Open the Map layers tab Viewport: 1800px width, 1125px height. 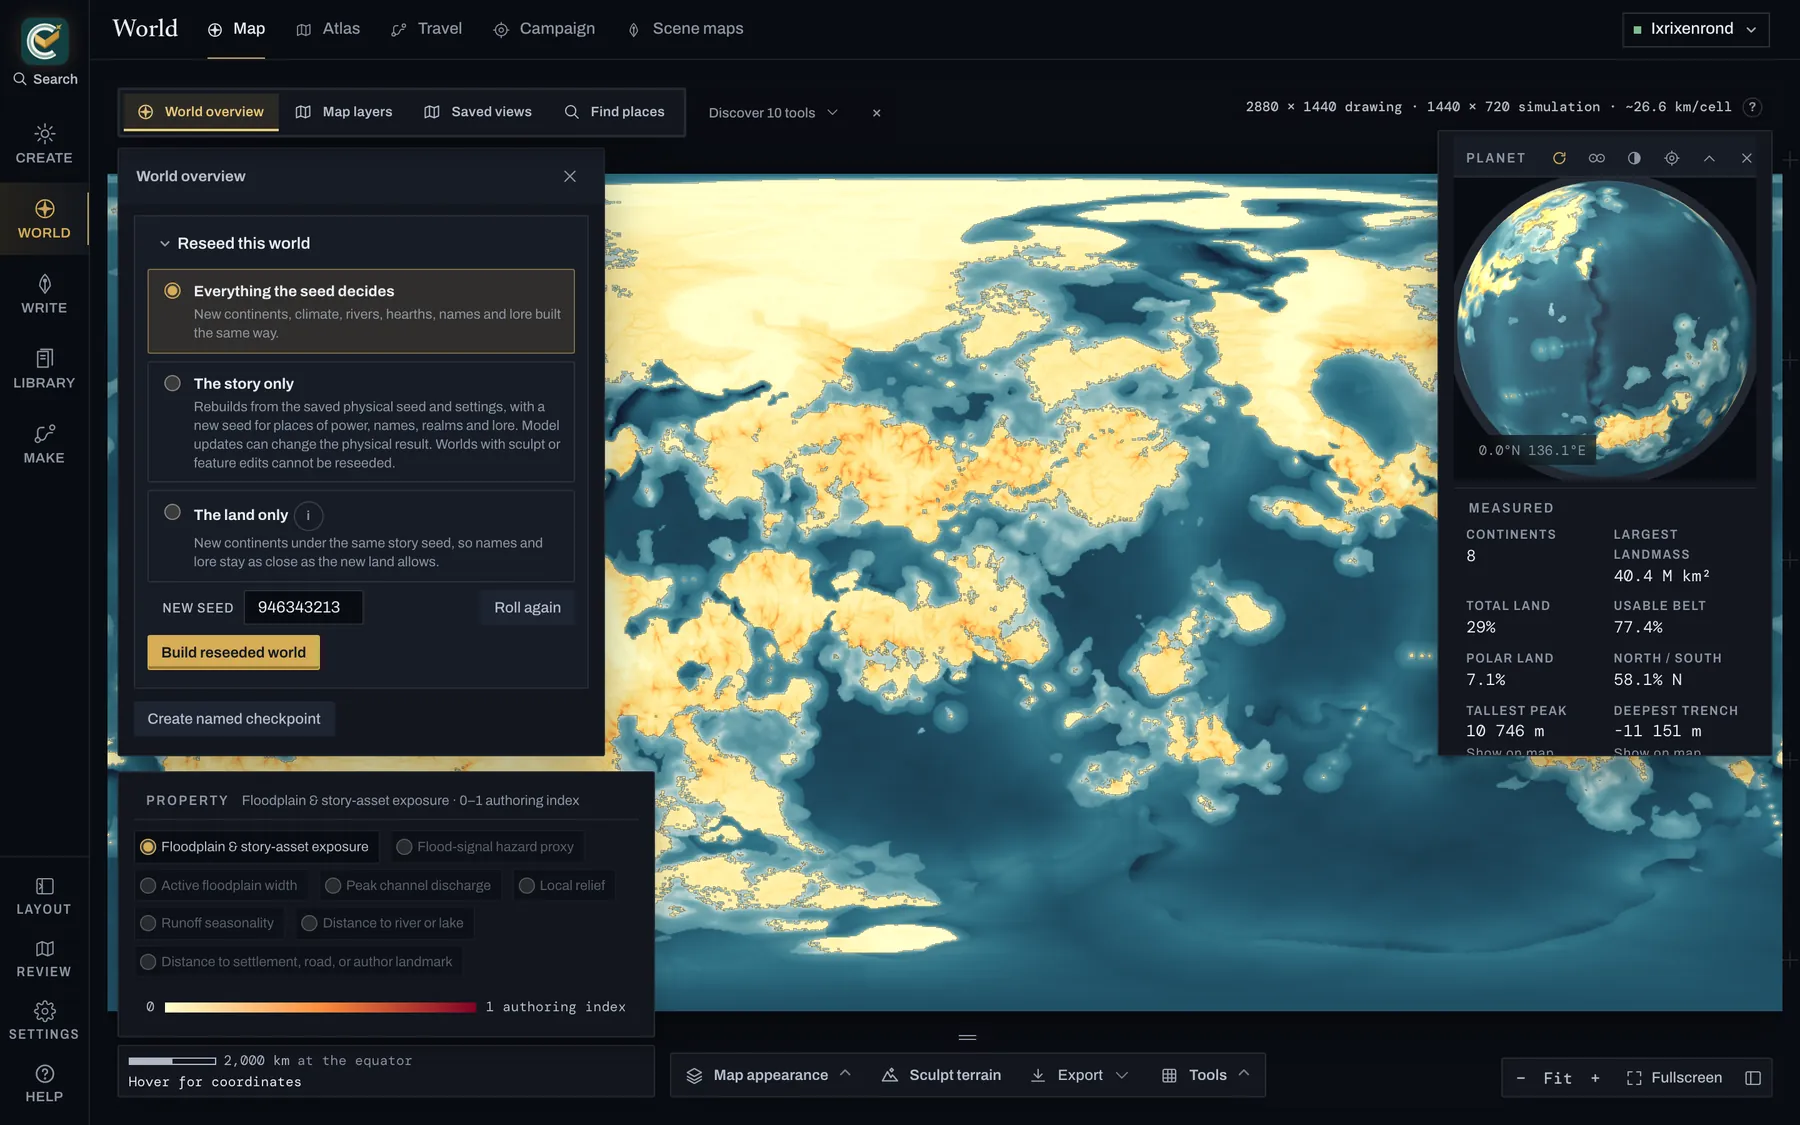click(x=344, y=112)
